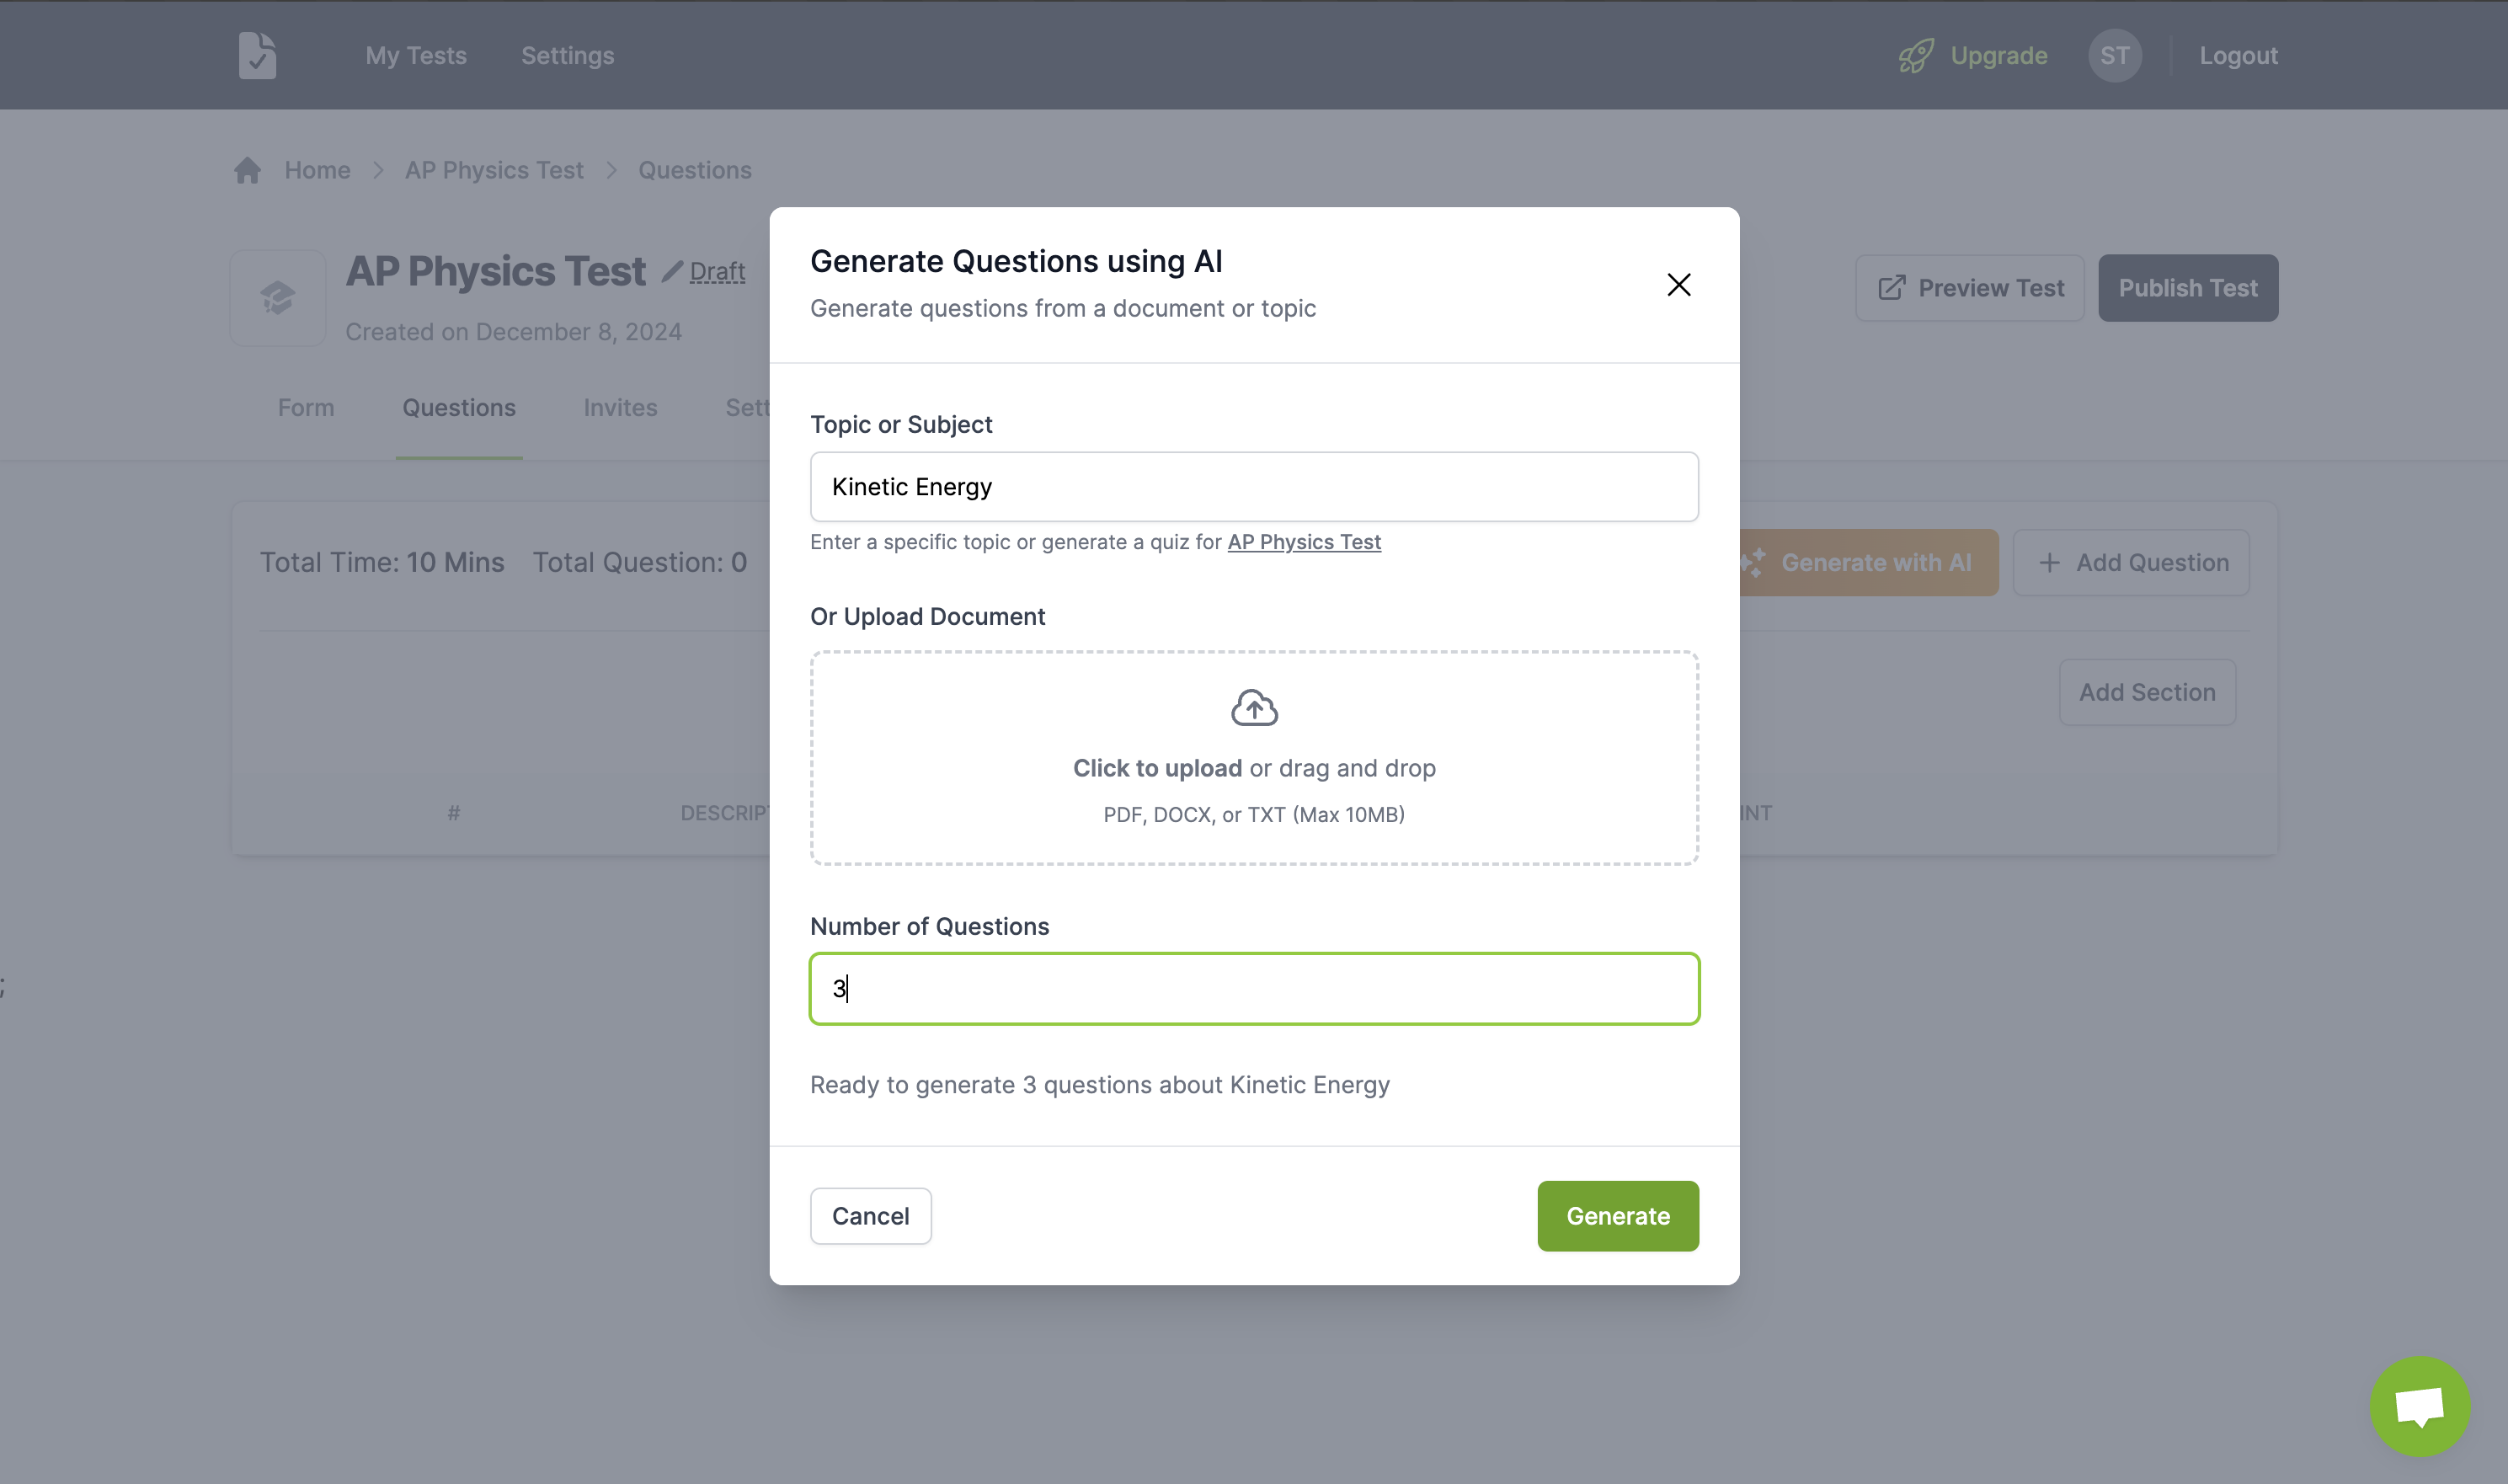The width and height of the screenshot is (2508, 1484).
Task: Open the My Tests menu
Action: pyautogui.click(x=416, y=56)
